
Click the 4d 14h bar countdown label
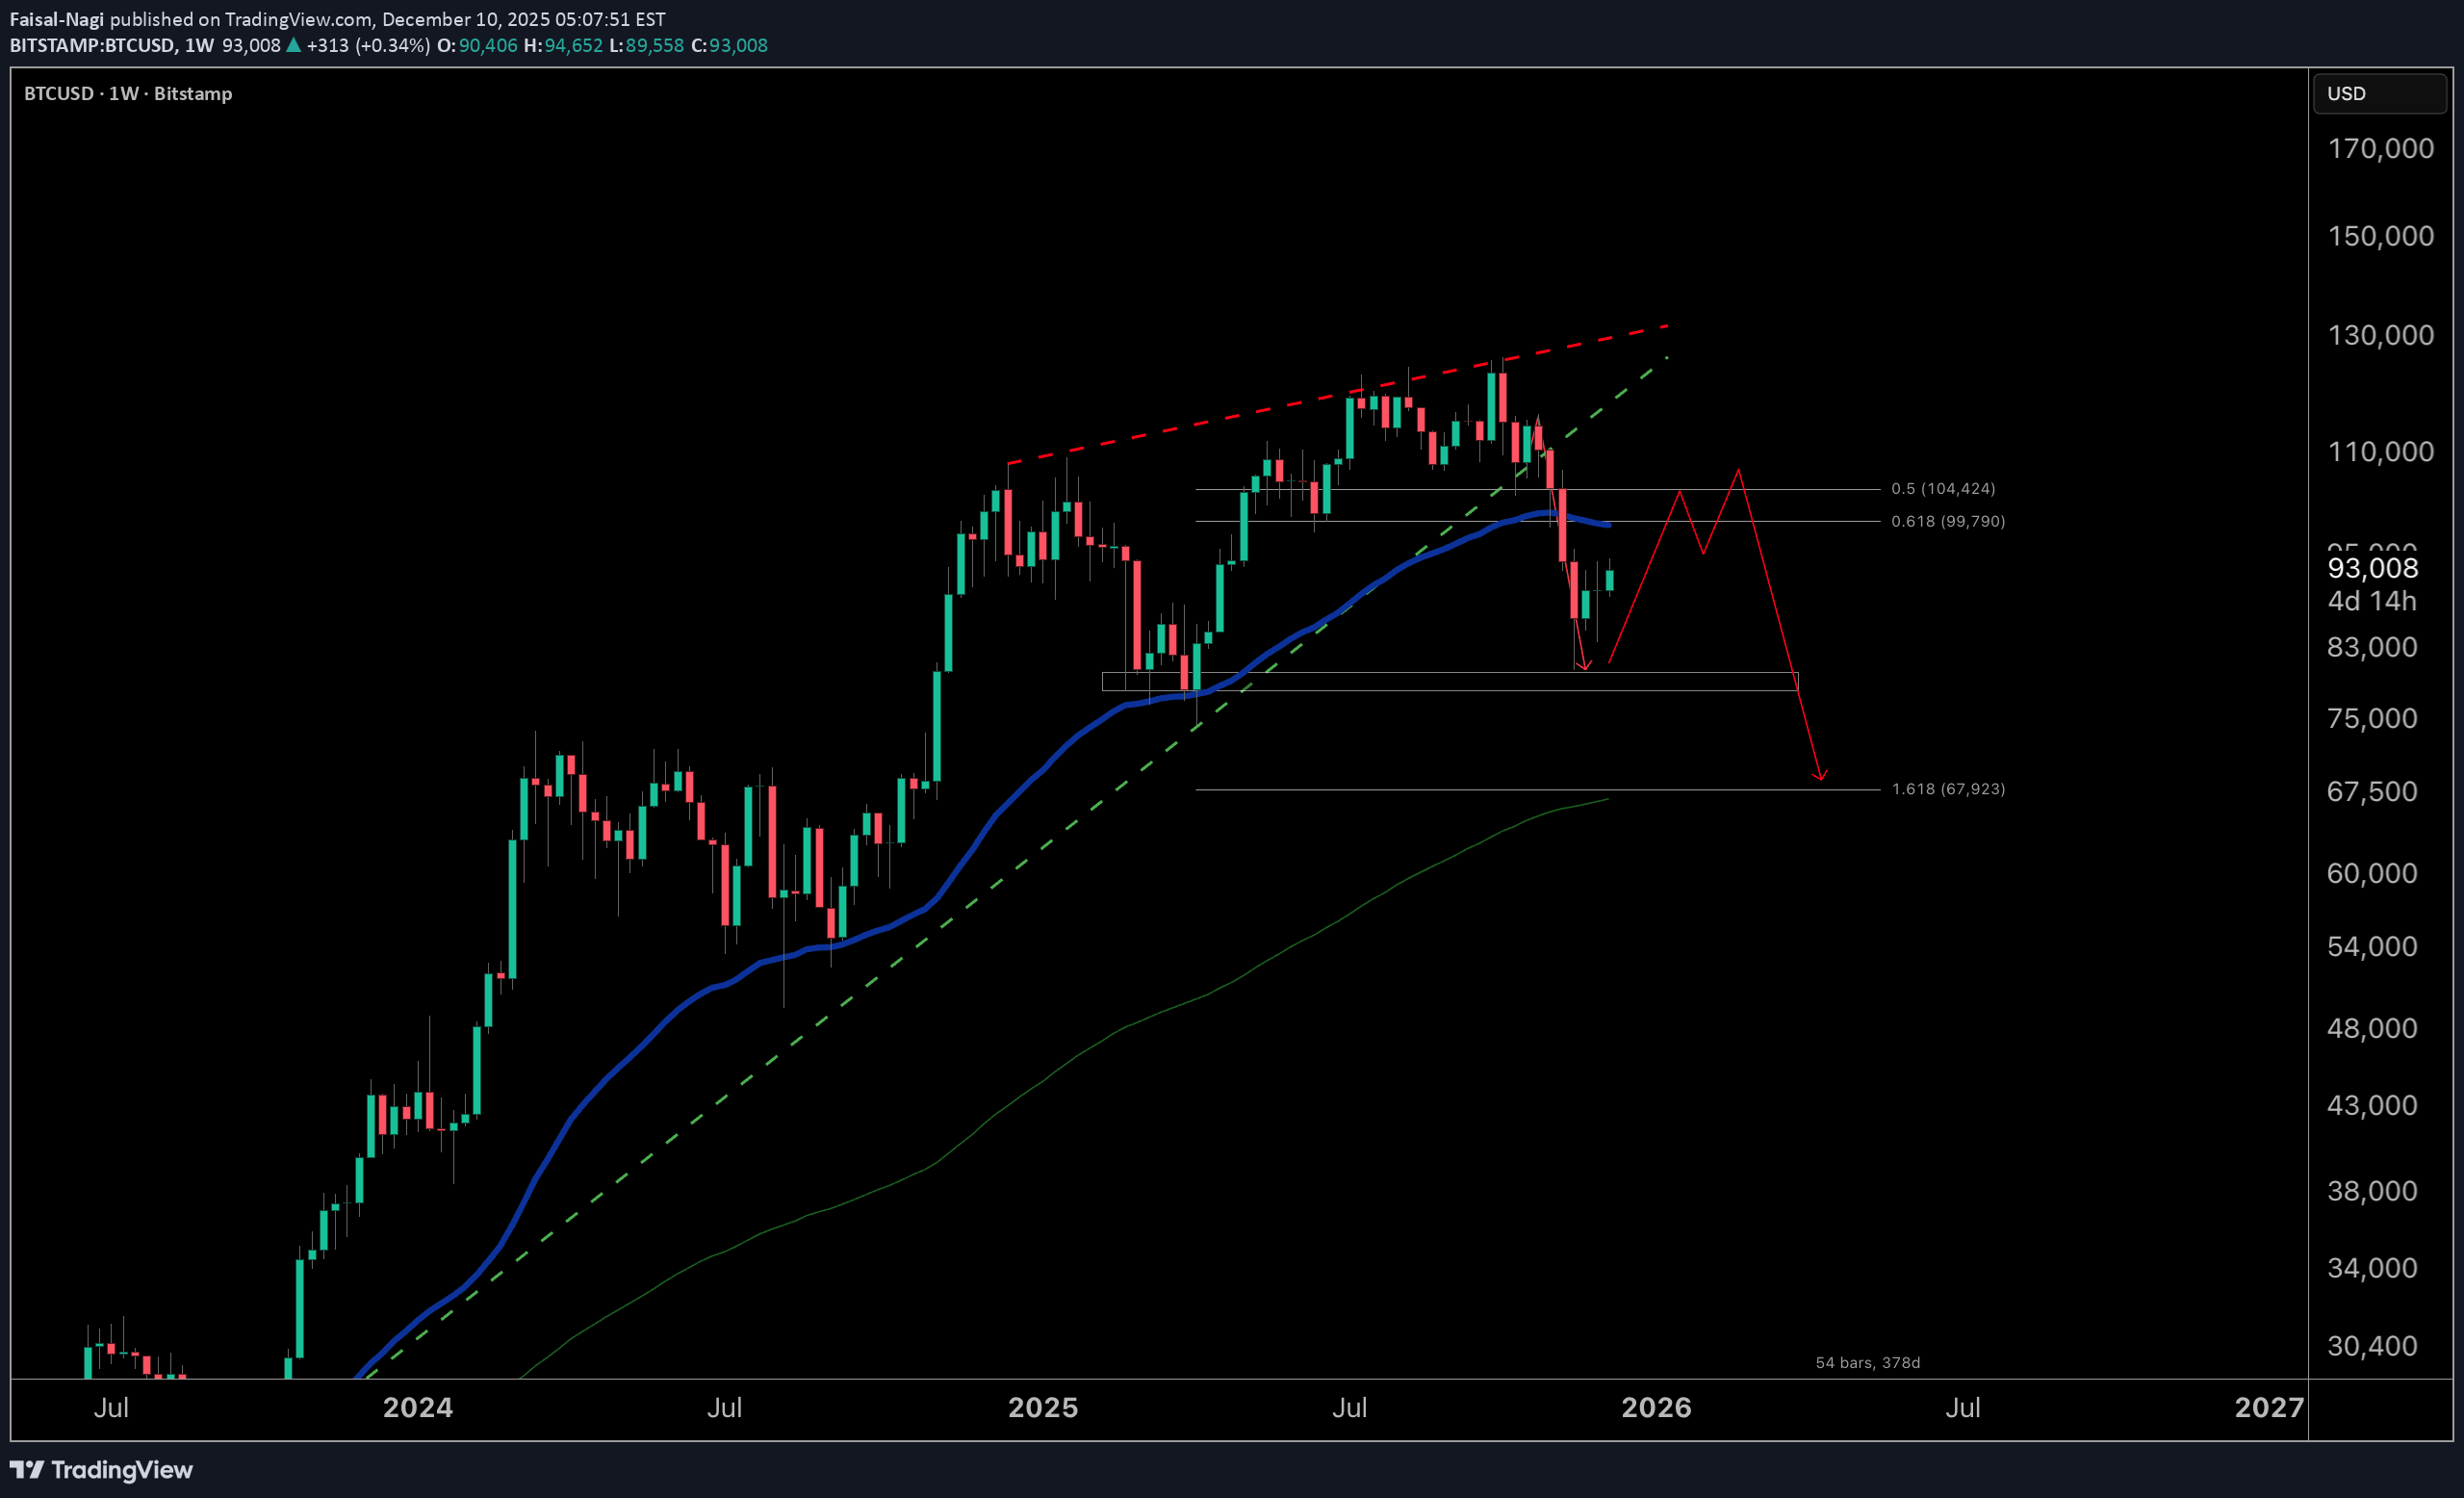[x=2371, y=601]
